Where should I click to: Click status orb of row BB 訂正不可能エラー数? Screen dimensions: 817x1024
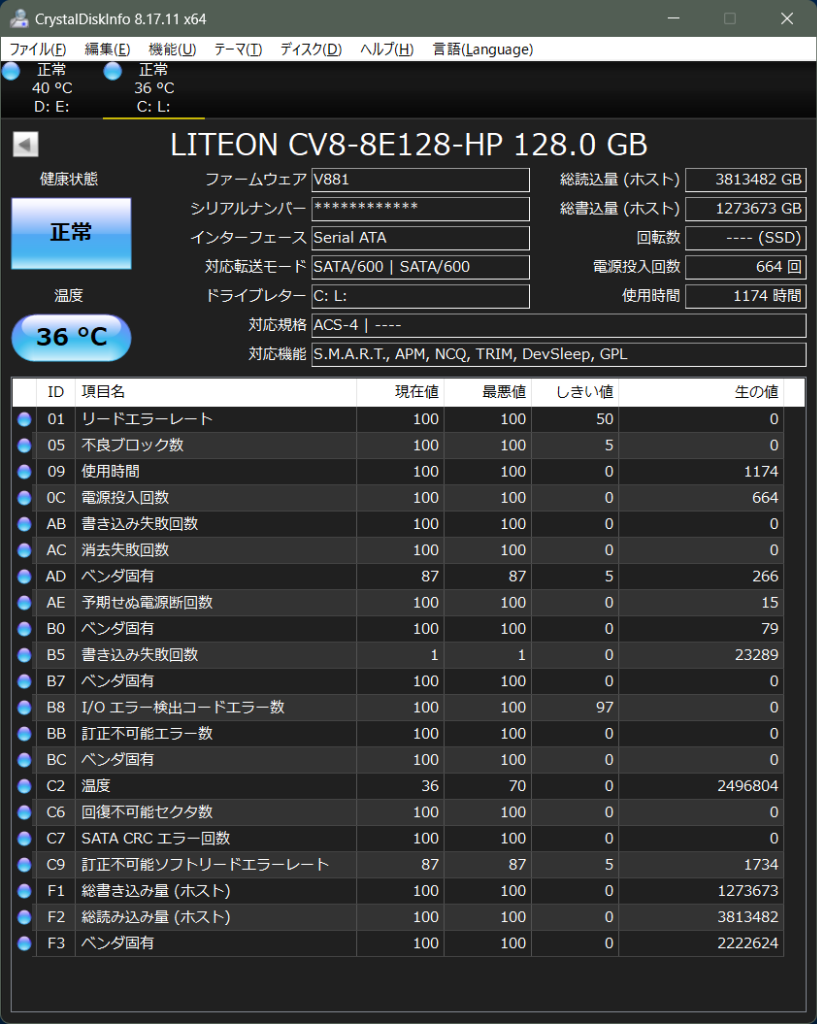24,733
